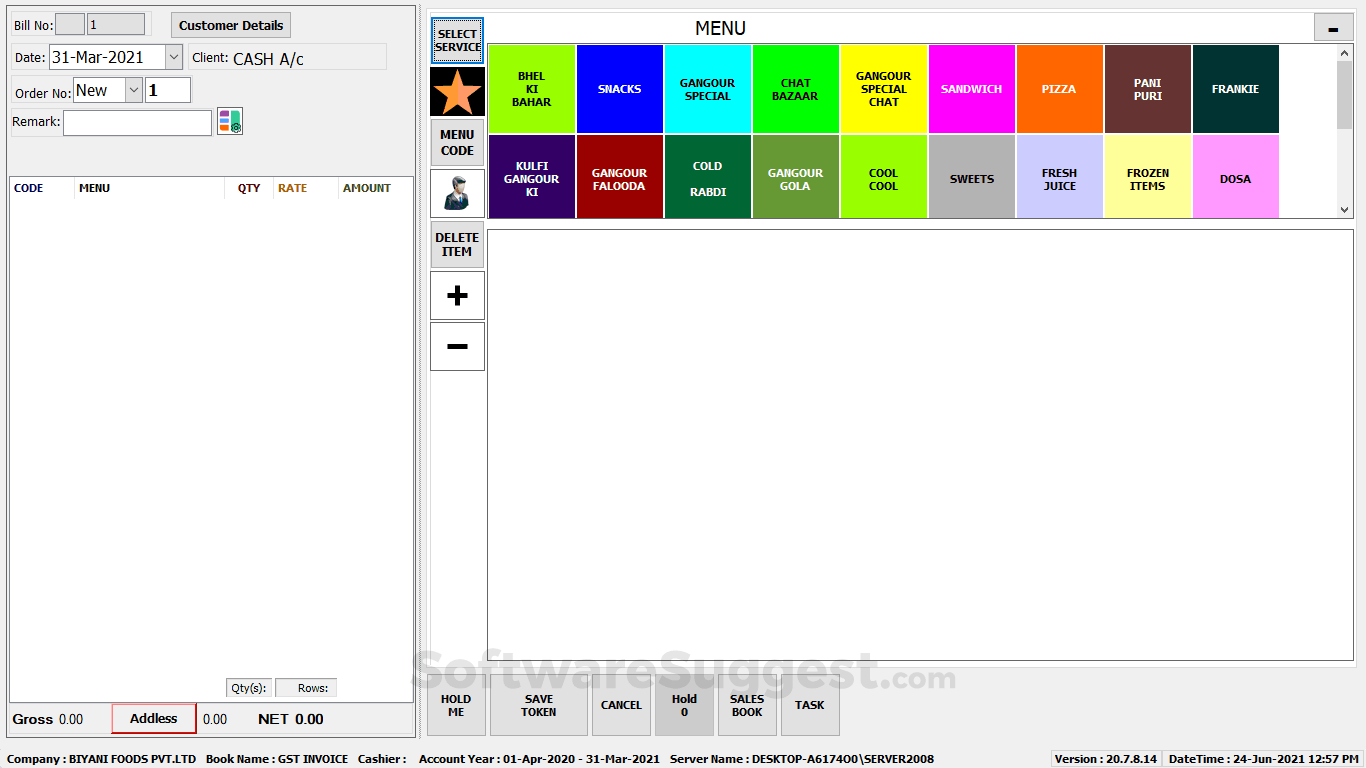Select the bright yellow GANGOUR SPECIAL CHAT tile
The image size is (1366, 768).
tap(883, 88)
